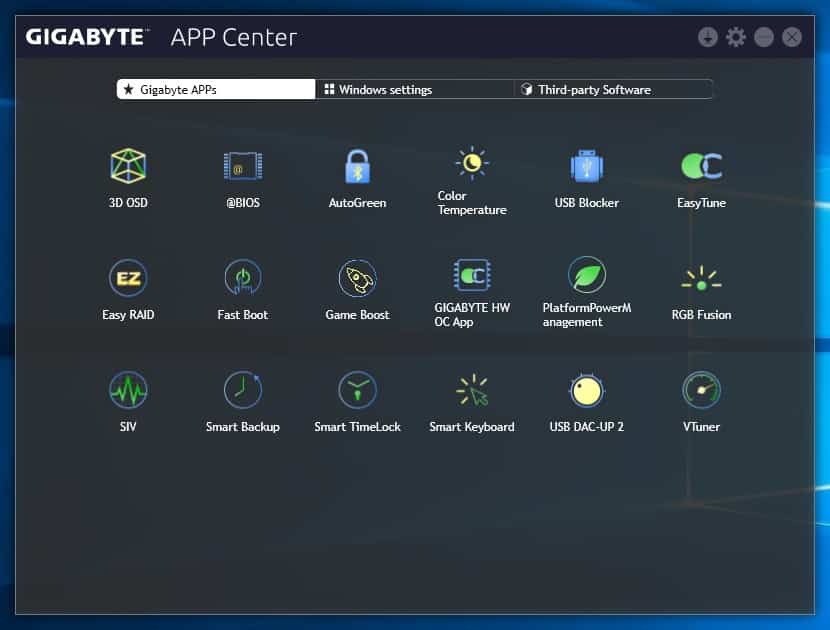The width and height of the screenshot is (830, 630).
Task: Switch to Windows settings tab
Action: 414,89
